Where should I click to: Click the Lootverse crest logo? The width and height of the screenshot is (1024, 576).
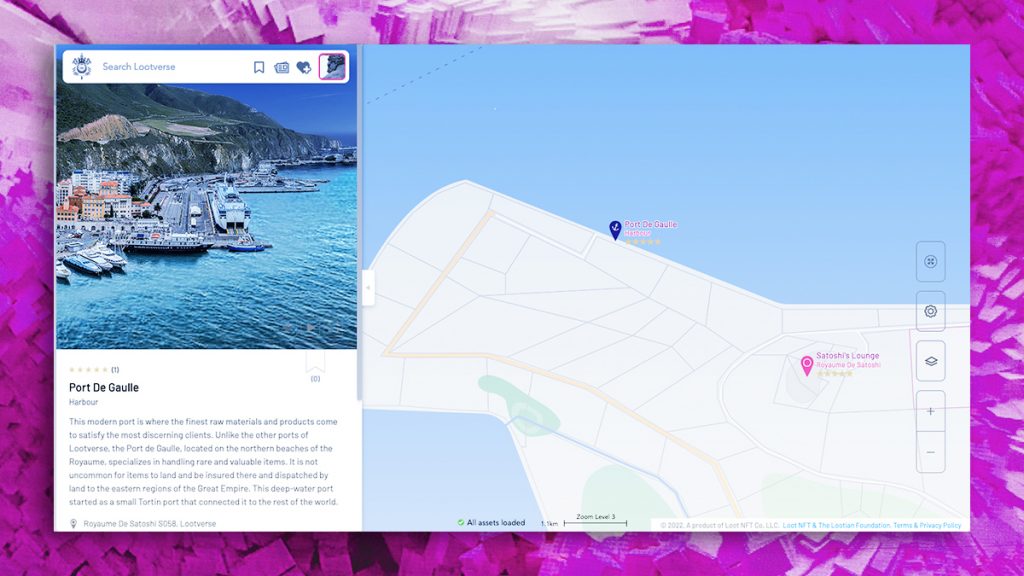coord(82,67)
